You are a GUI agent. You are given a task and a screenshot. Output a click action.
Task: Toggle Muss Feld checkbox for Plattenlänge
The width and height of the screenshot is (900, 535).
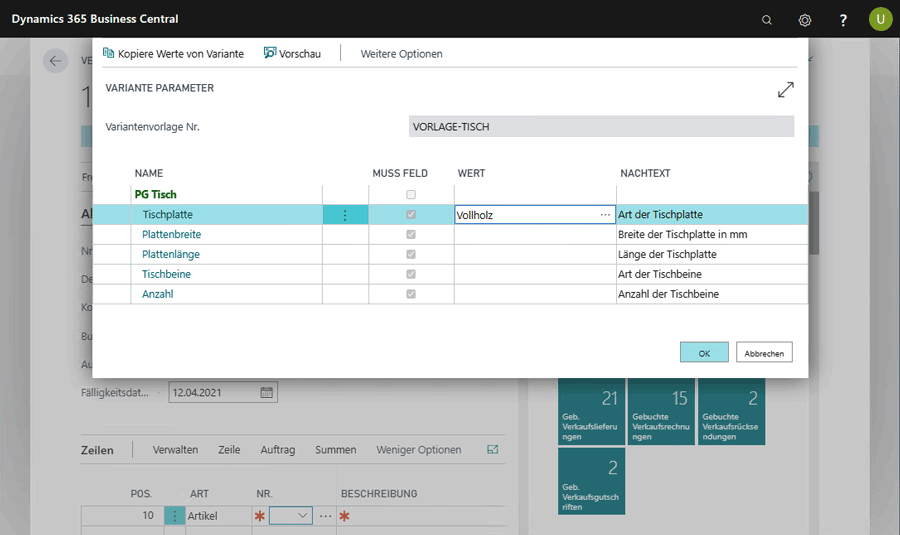tap(411, 254)
